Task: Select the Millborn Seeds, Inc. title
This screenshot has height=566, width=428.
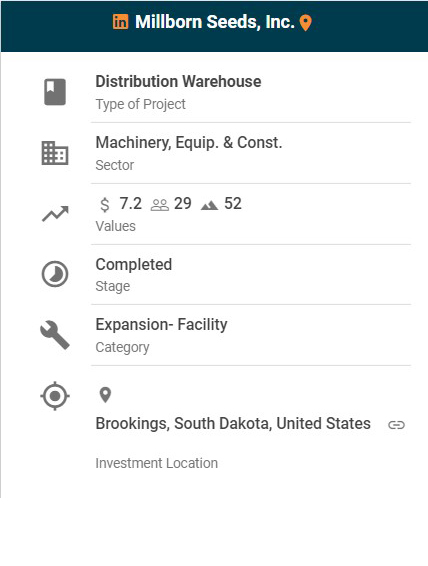Action: click(x=215, y=22)
